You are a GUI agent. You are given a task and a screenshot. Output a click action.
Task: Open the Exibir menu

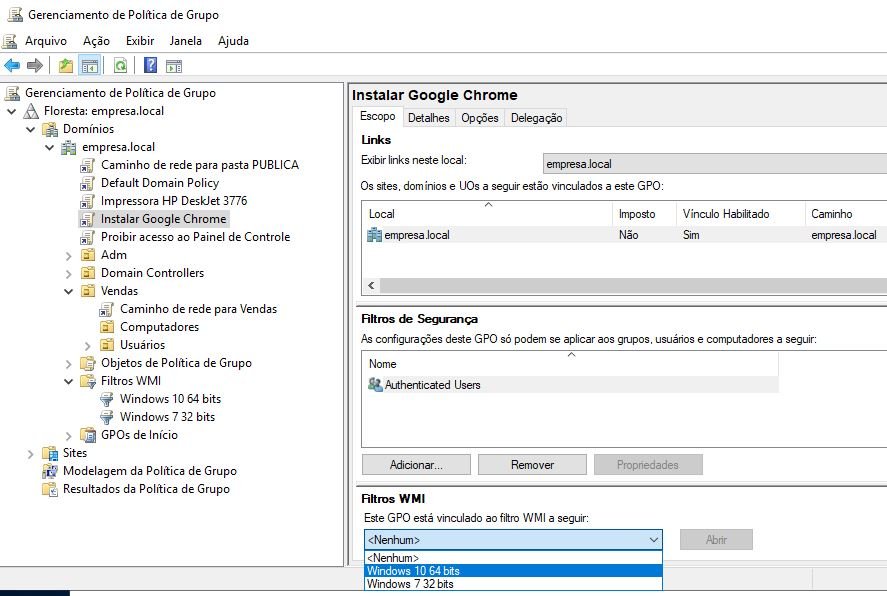coord(140,41)
